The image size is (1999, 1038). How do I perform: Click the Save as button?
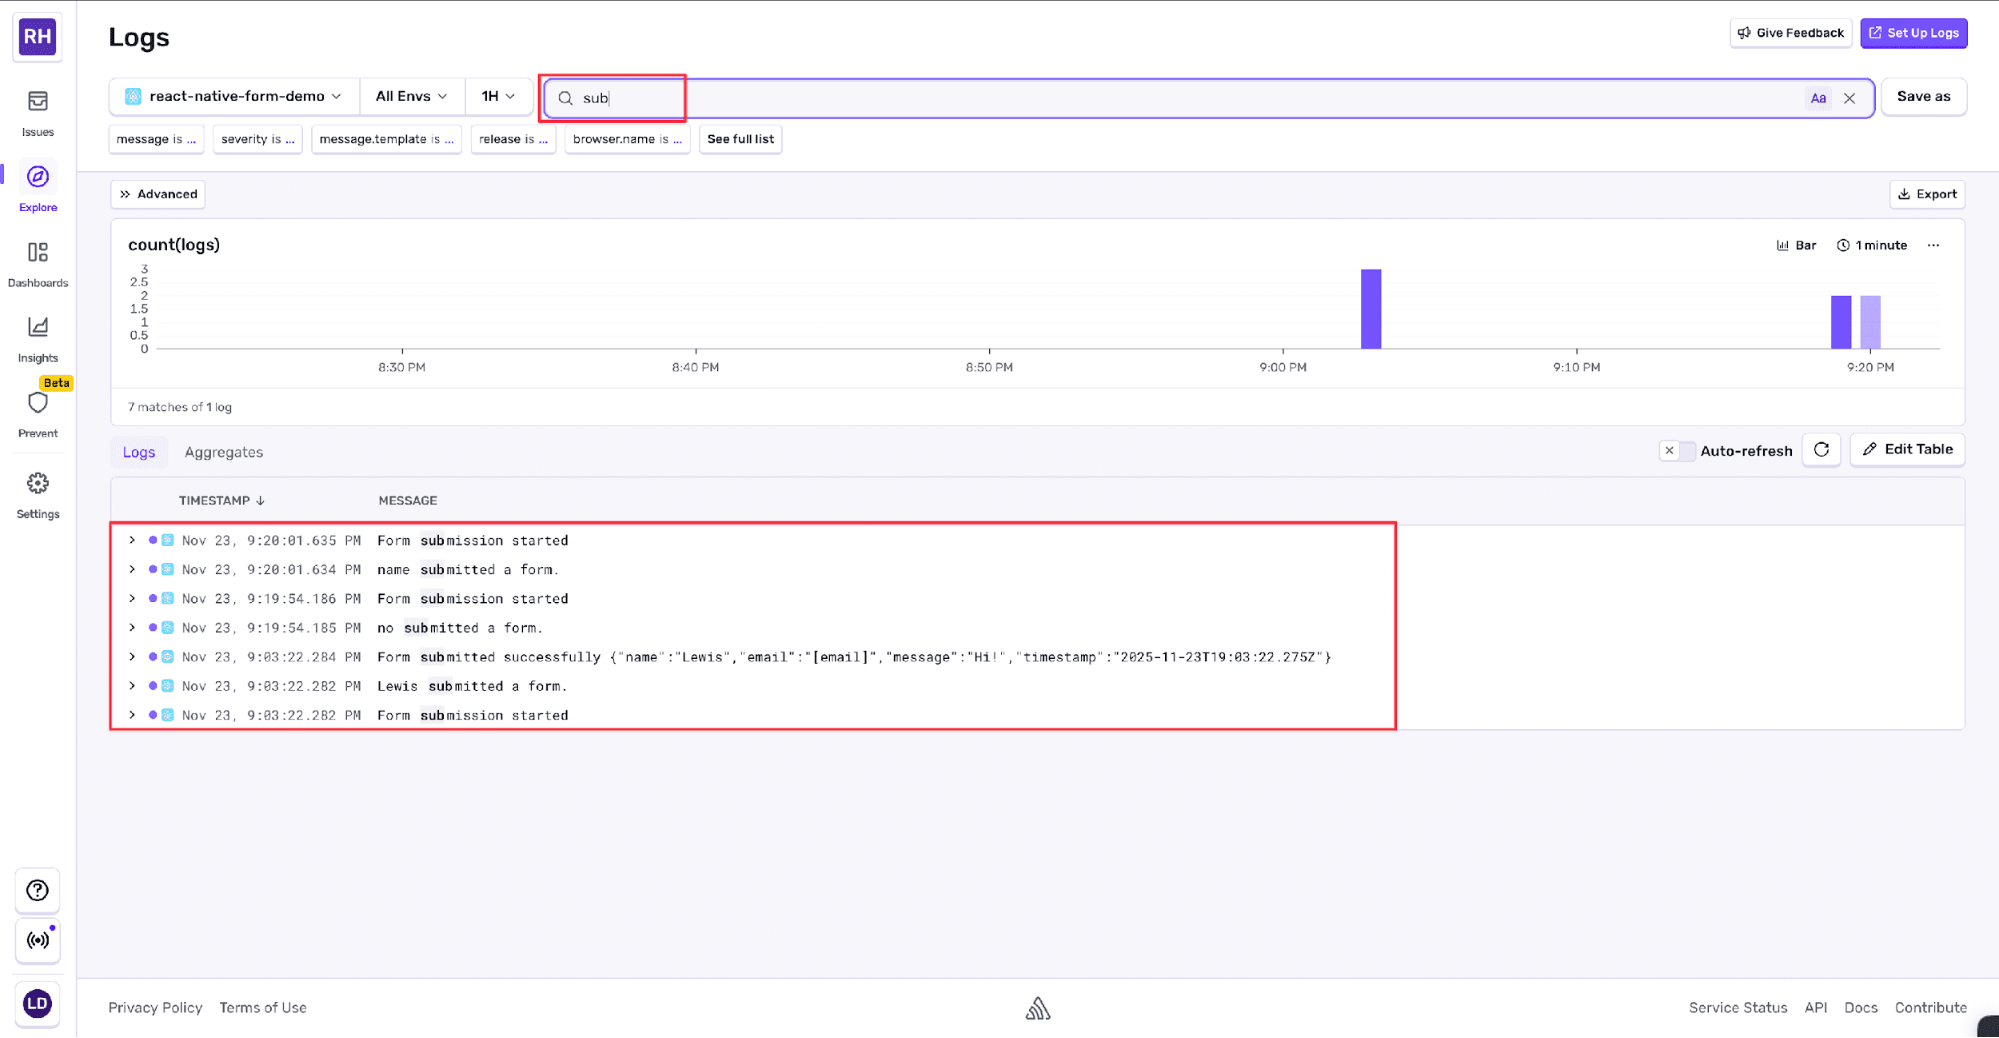tap(1923, 96)
